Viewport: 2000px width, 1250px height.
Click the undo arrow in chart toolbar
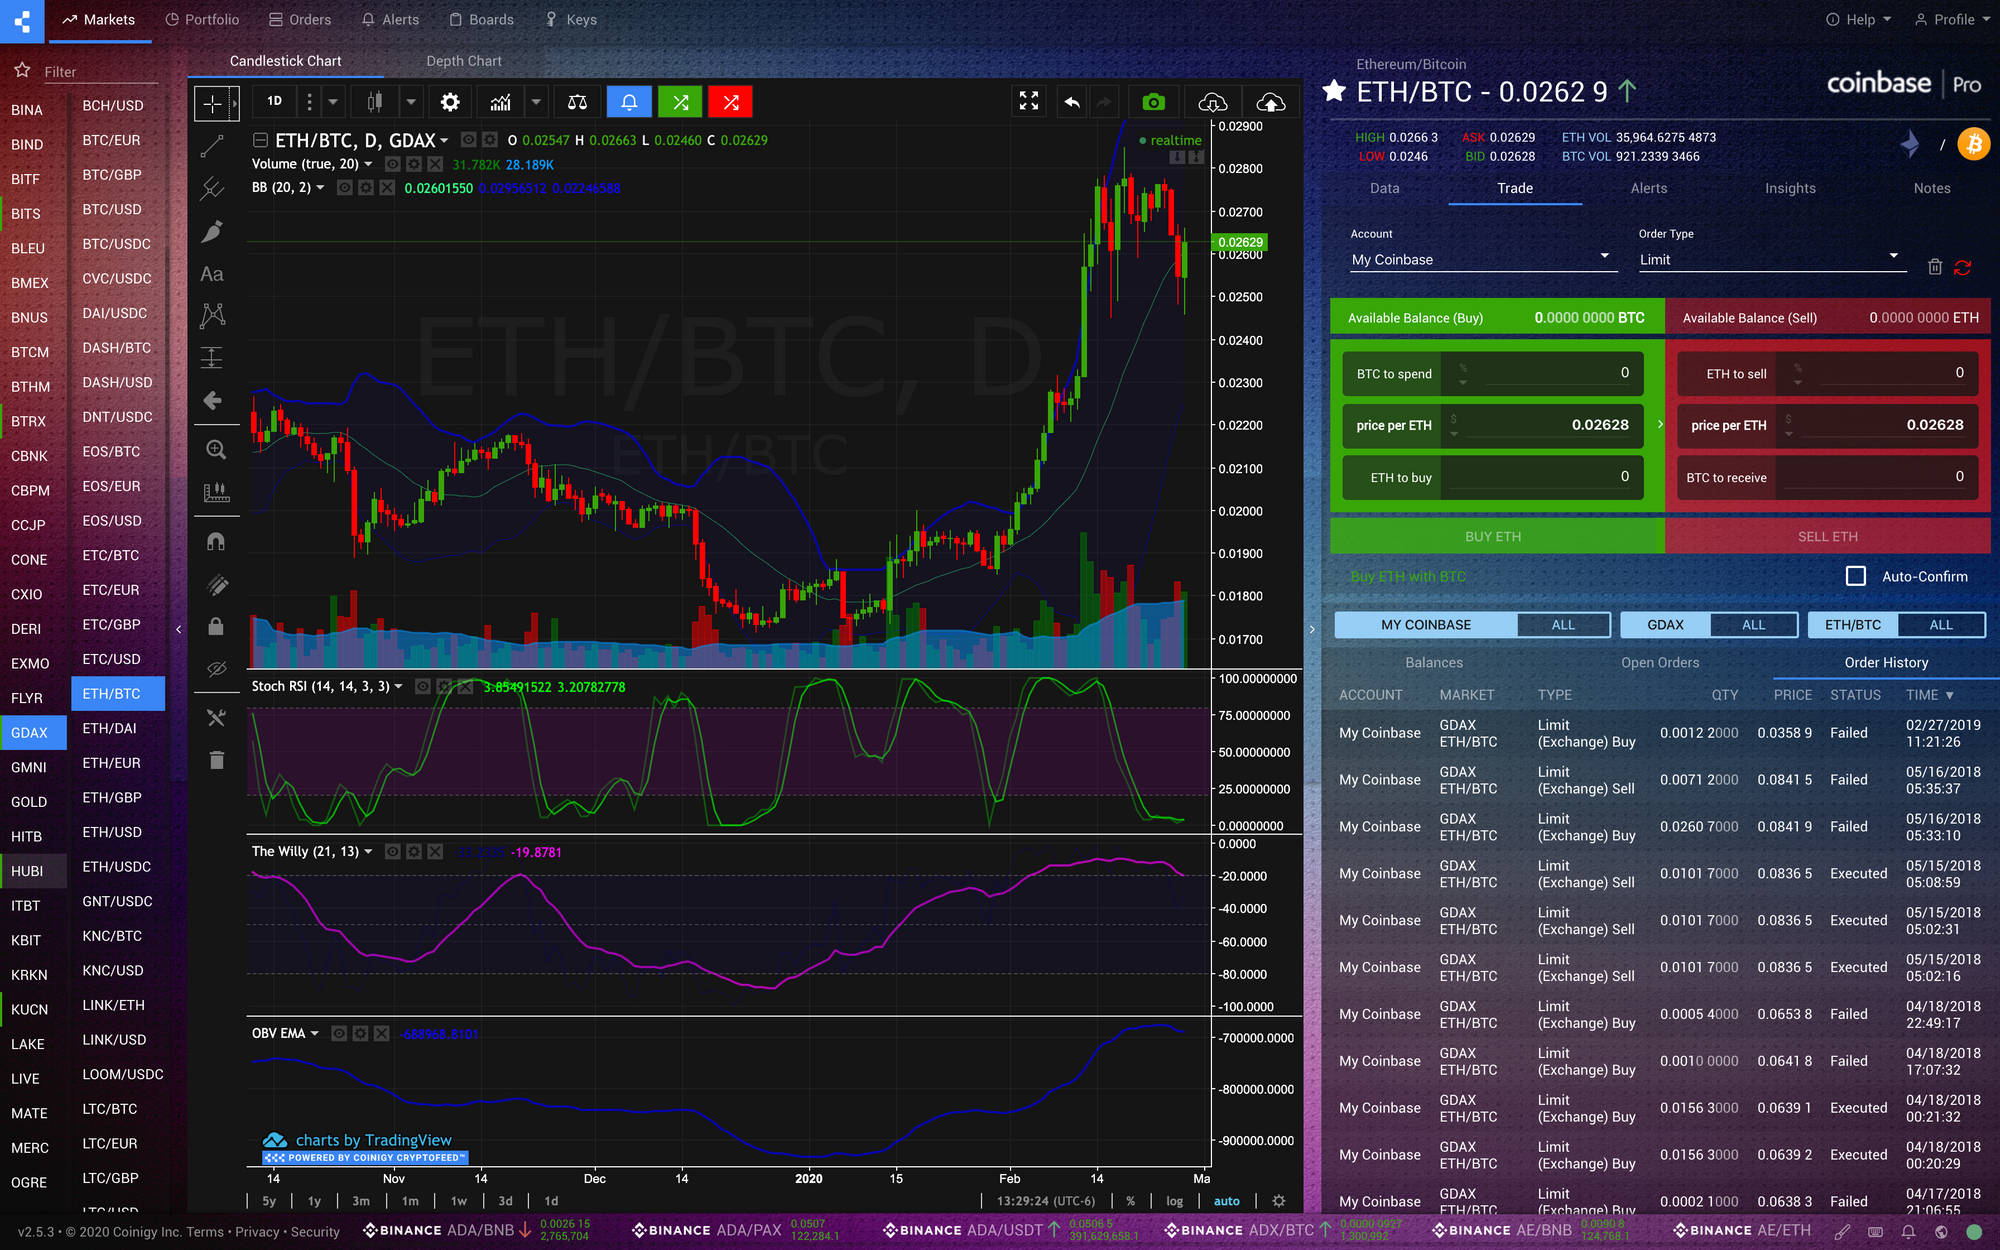pos(1072,102)
